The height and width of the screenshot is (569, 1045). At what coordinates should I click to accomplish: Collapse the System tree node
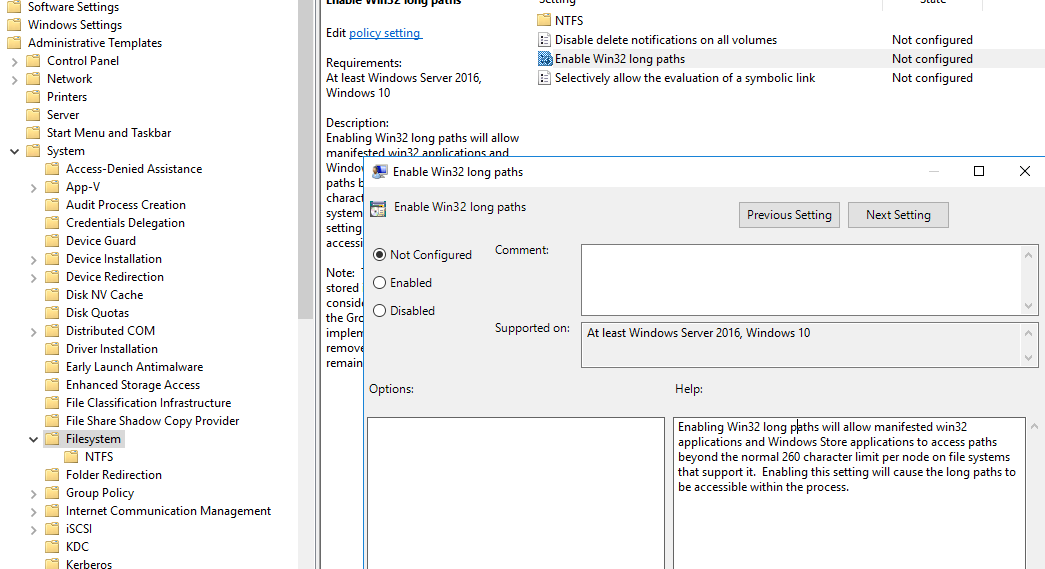[15, 151]
